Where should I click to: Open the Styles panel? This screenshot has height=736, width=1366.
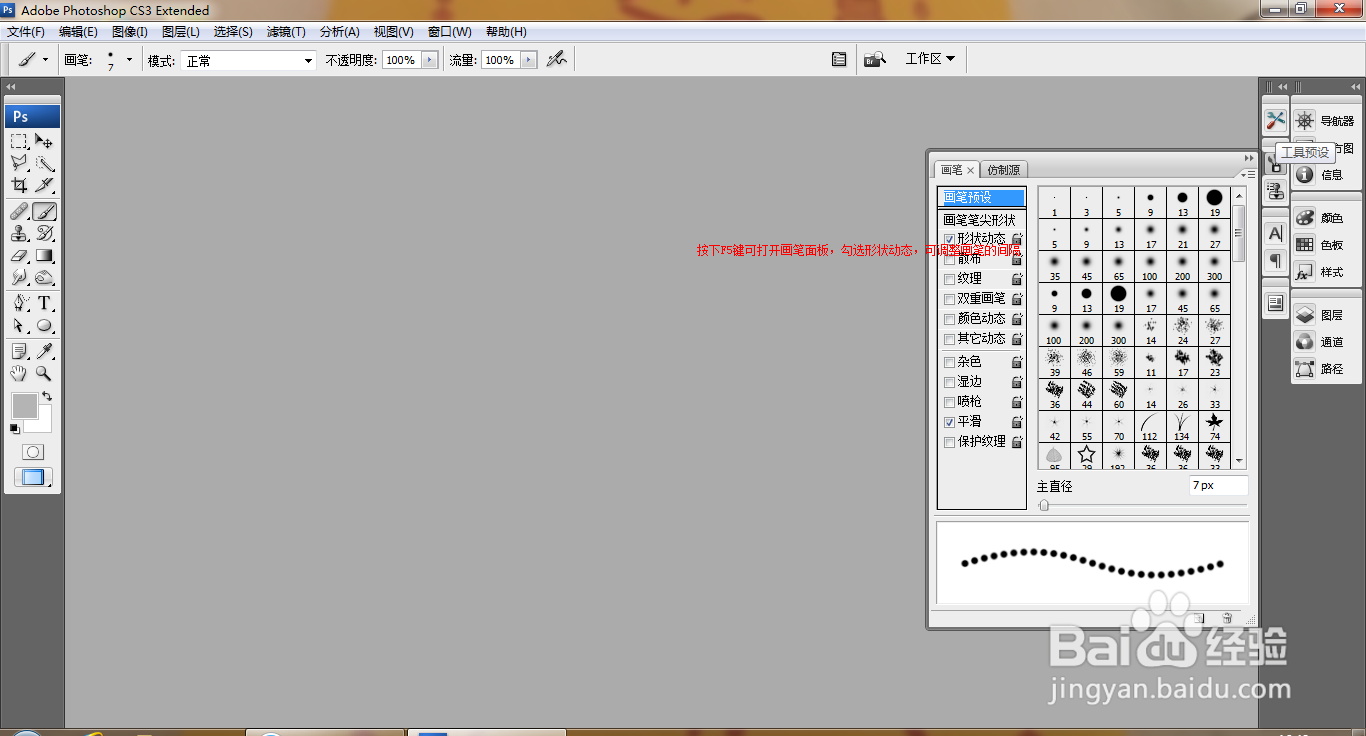(x=1320, y=272)
